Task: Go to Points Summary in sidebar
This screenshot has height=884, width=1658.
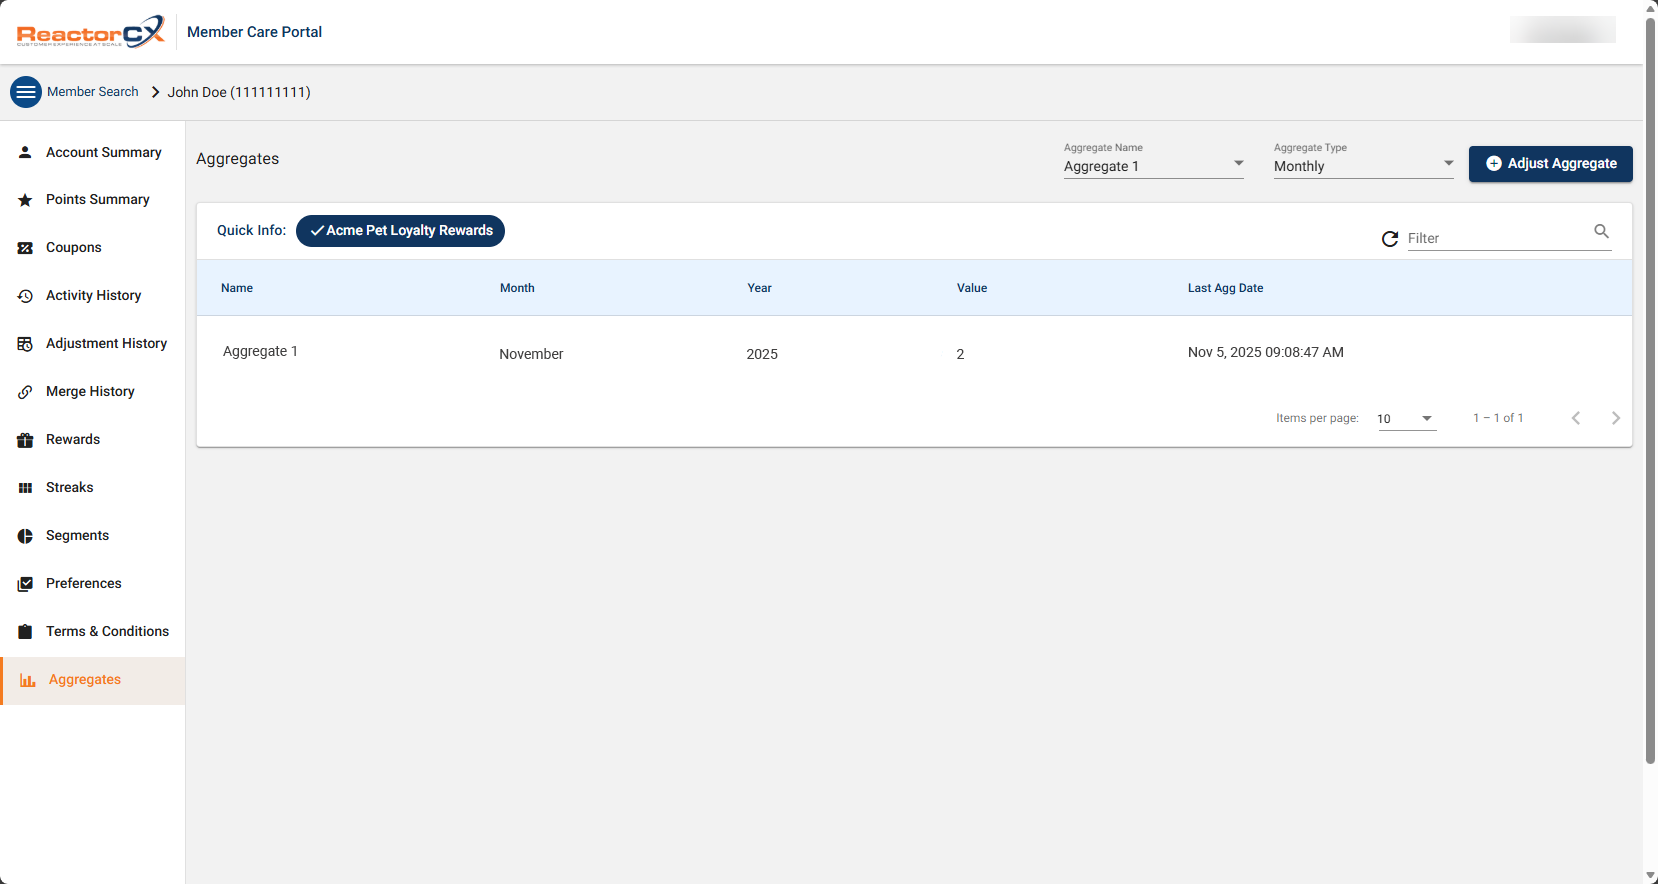Action: (x=97, y=200)
